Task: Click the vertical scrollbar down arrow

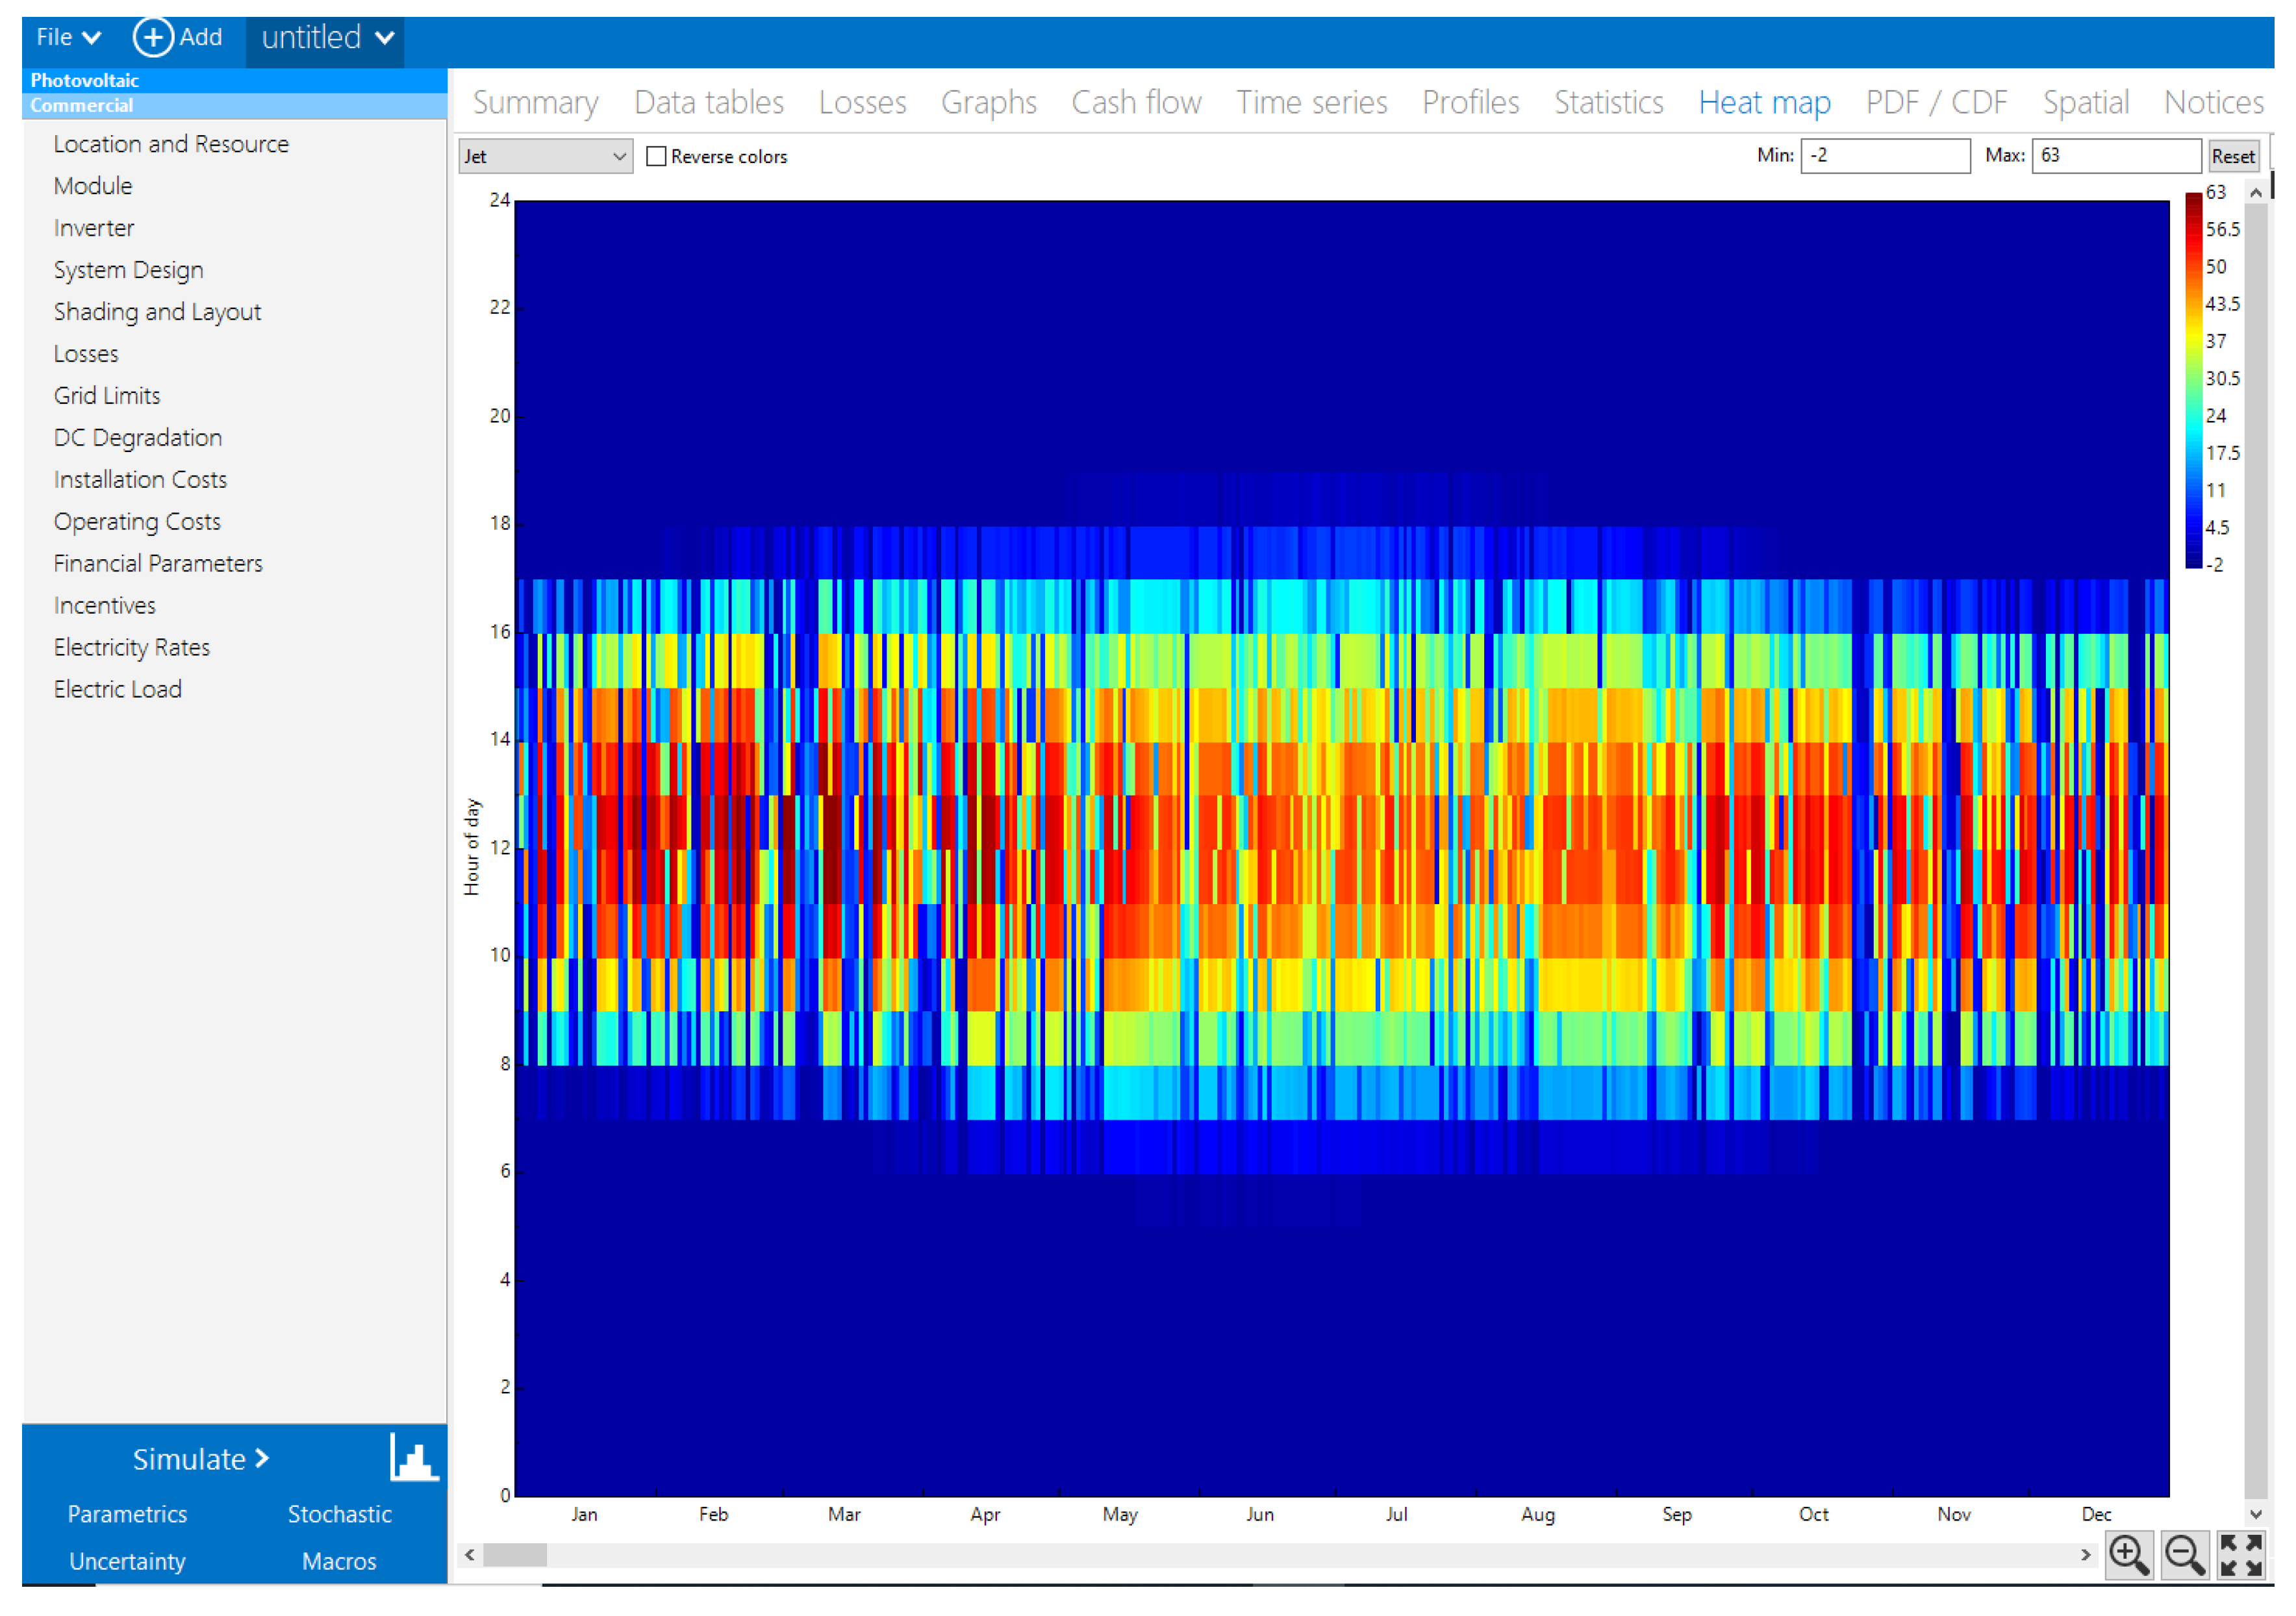Action: 2256,1514
